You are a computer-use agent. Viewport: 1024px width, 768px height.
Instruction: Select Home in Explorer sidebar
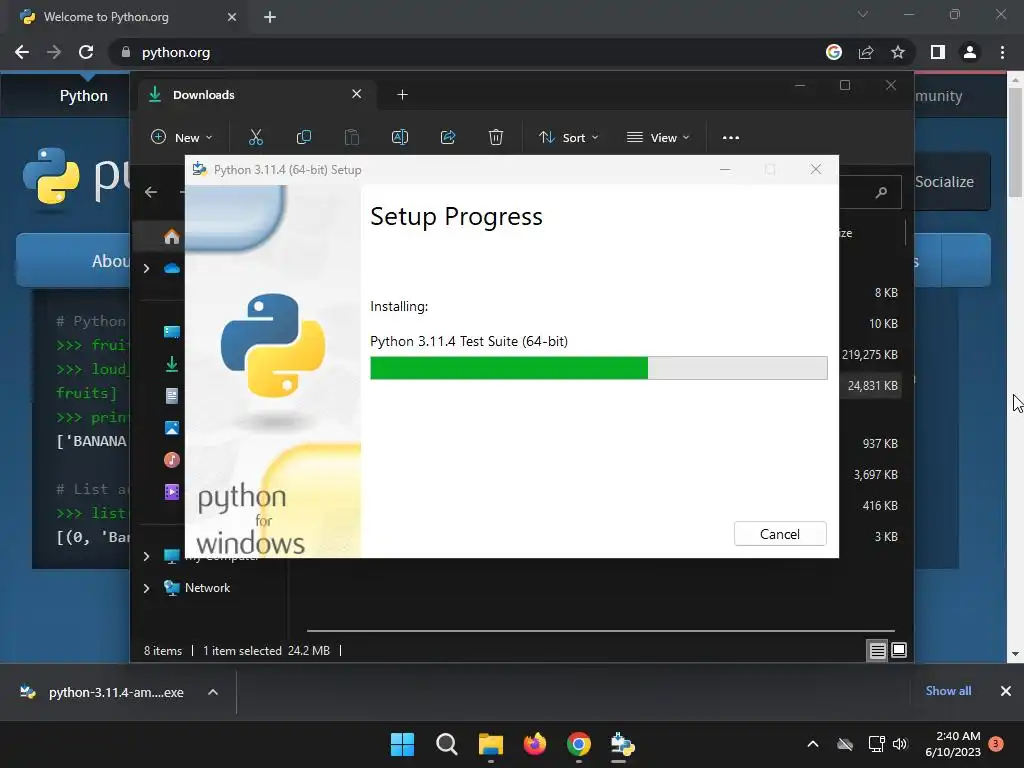[172, 236]
